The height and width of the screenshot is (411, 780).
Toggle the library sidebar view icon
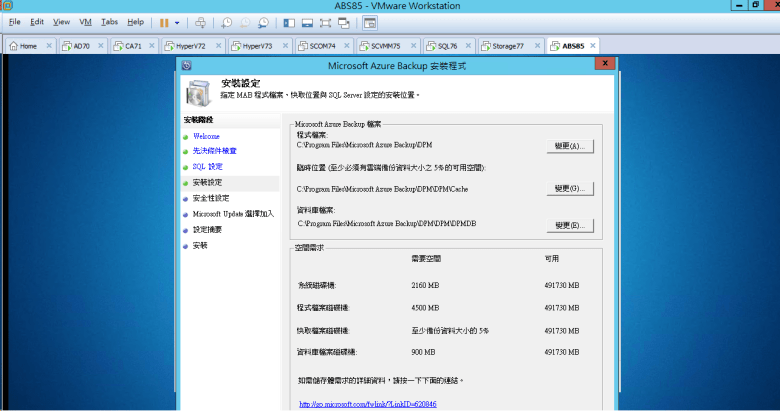(x=289, y=21)
